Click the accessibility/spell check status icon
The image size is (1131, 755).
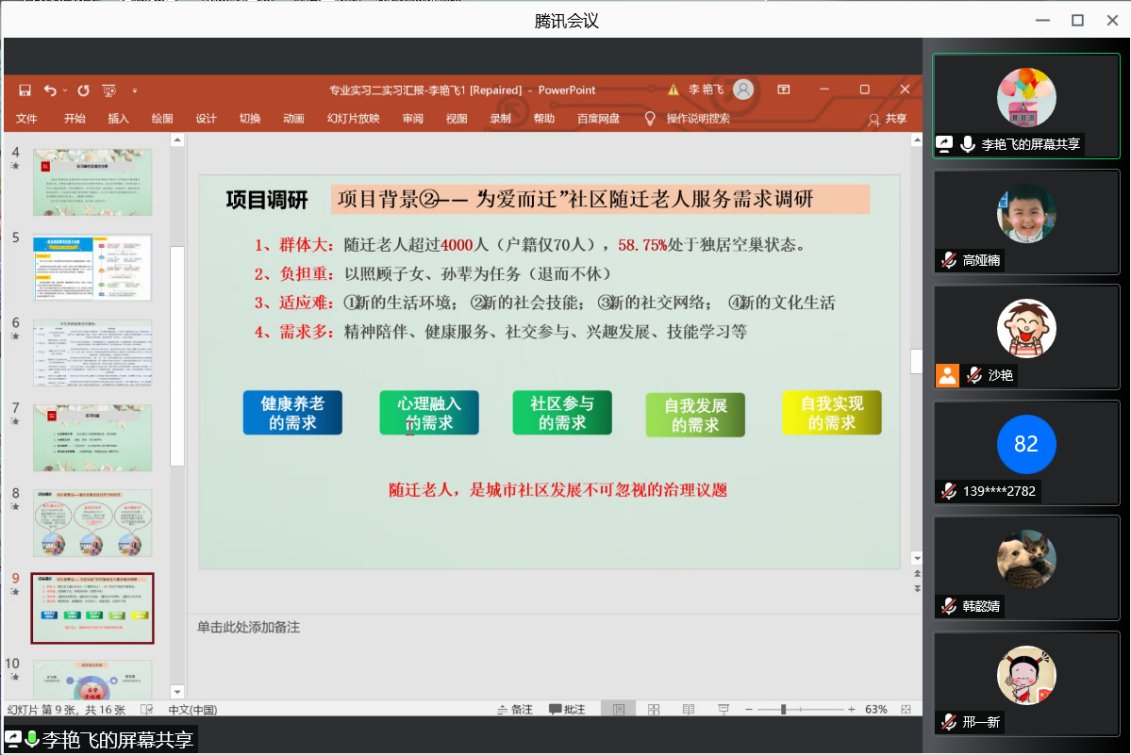(x=146, y=710)
